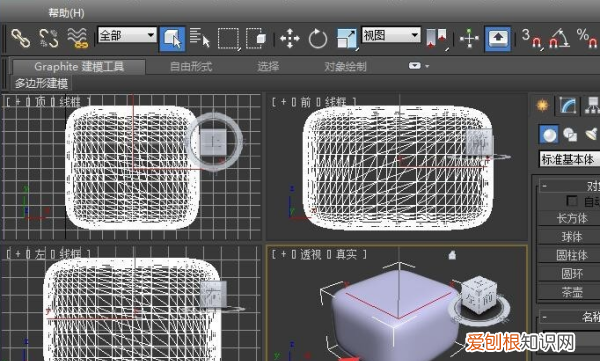The height and width of the screenshot is (361, 600).
Task: Activate the Select Object arrow tool
Action: (x=173, y=39)
